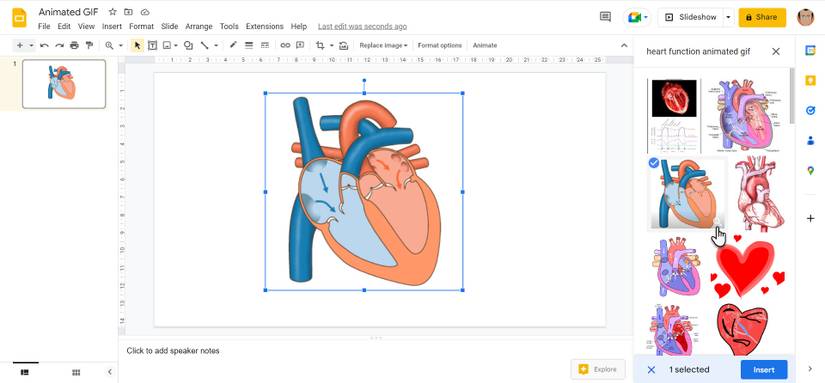Click the Zoom magnifier tool
The height and width of the screenshot is (383, 825).
(109, 45)
